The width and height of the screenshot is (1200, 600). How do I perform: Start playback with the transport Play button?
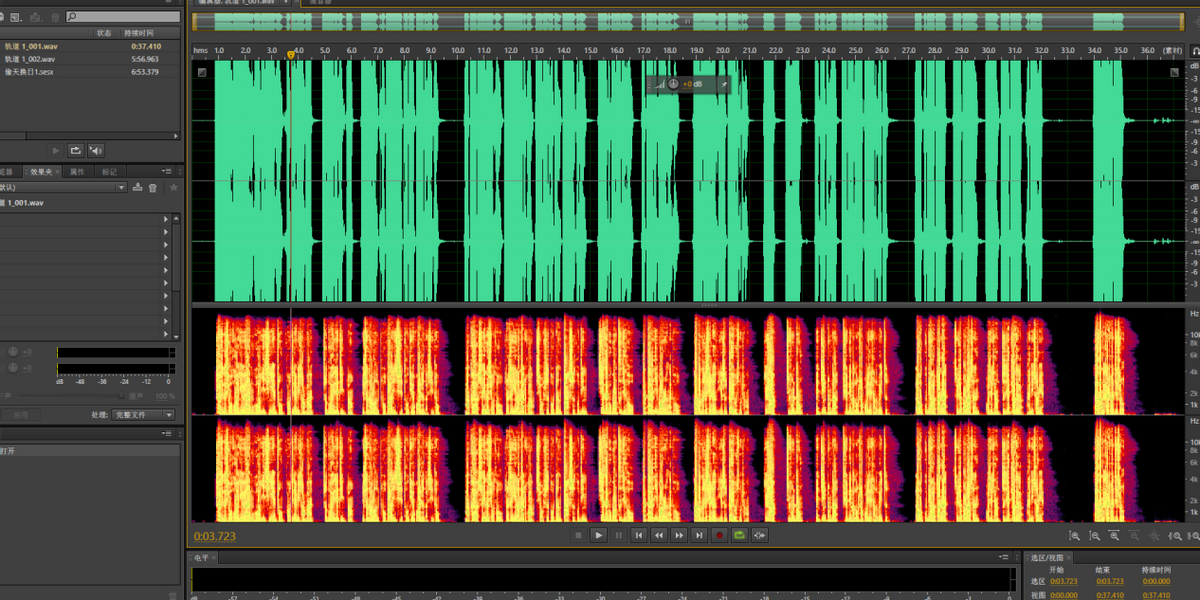tap(598, 535)
